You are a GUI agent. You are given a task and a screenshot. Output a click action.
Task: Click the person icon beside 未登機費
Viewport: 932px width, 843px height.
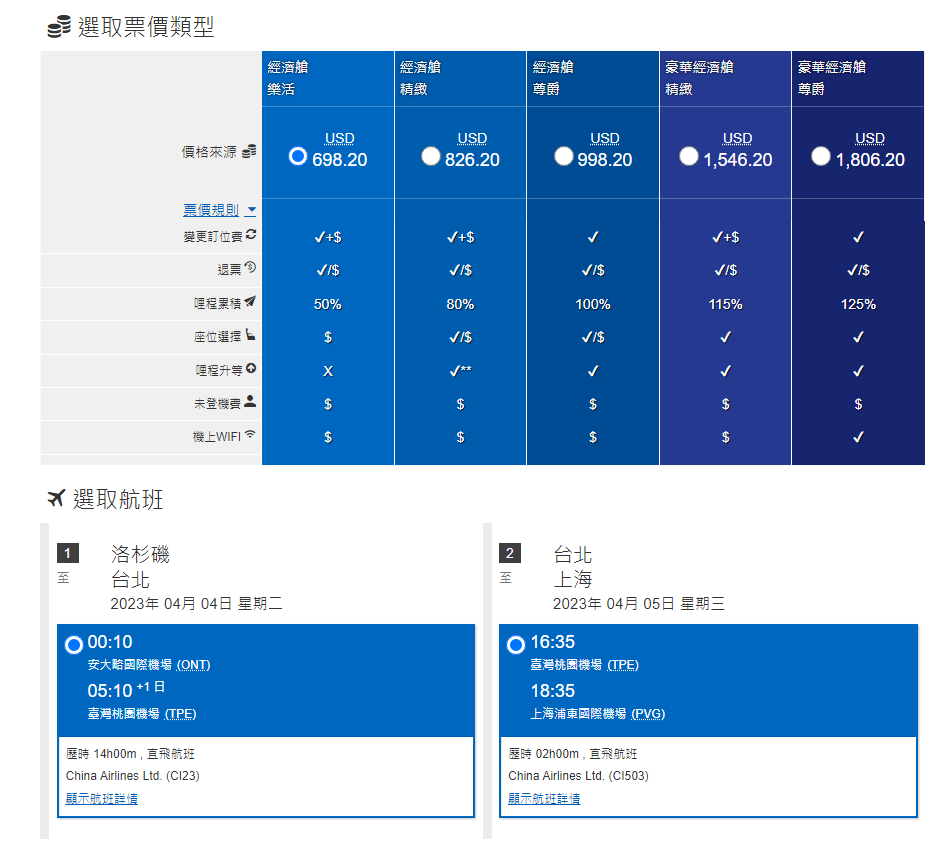[x=250, y=402]
